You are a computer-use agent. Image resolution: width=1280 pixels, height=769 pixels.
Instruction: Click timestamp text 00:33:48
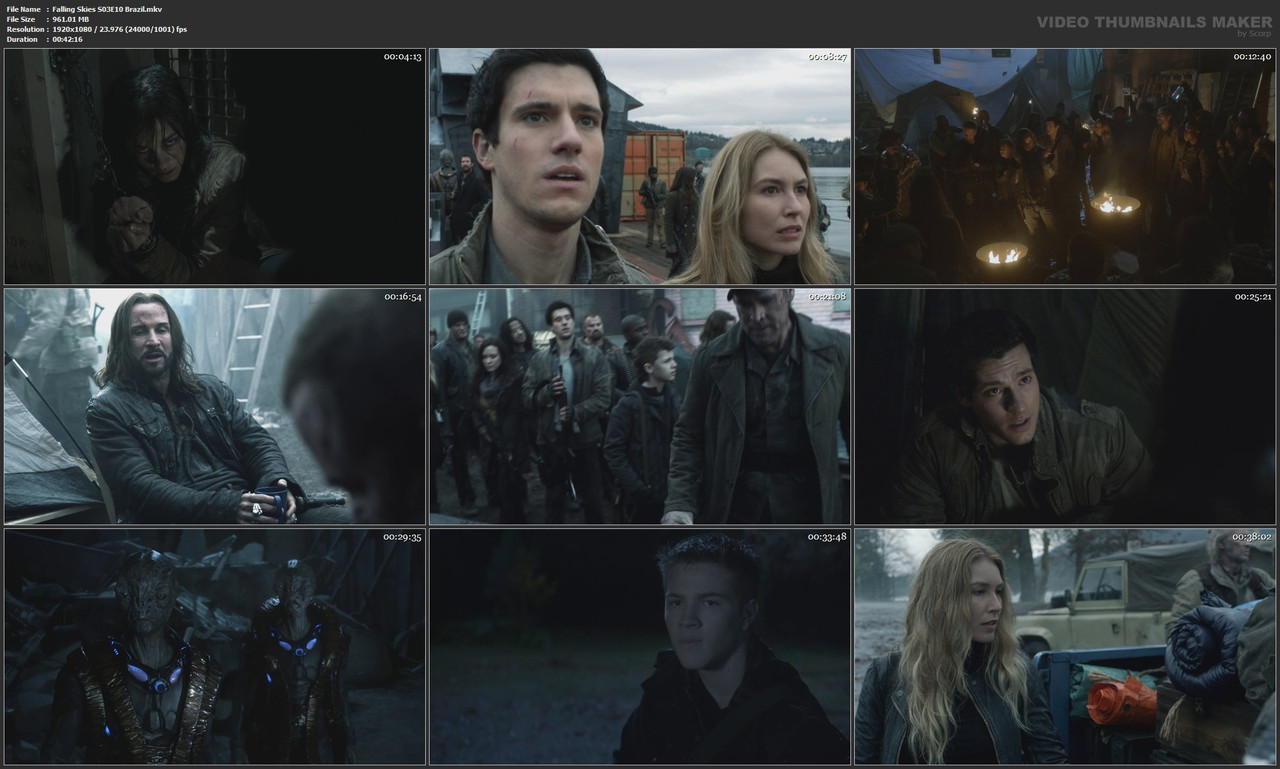click(828, 537)
